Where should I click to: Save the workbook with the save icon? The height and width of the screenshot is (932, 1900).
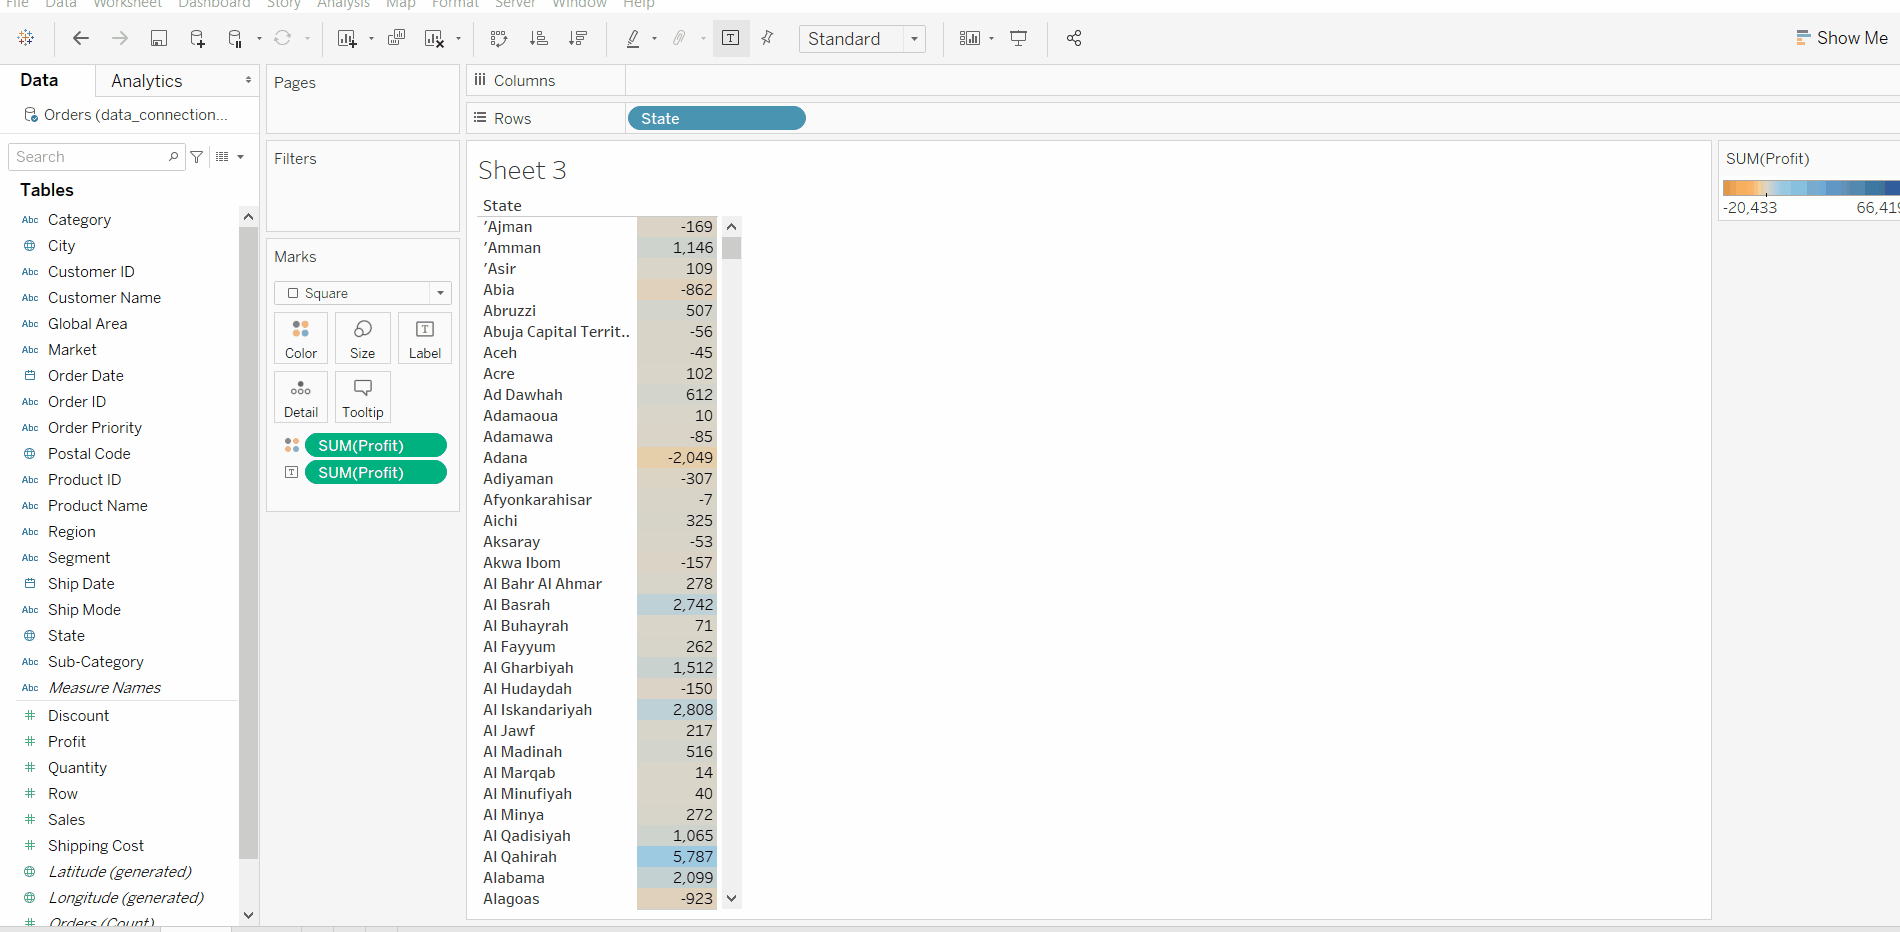tap(158, 38)
